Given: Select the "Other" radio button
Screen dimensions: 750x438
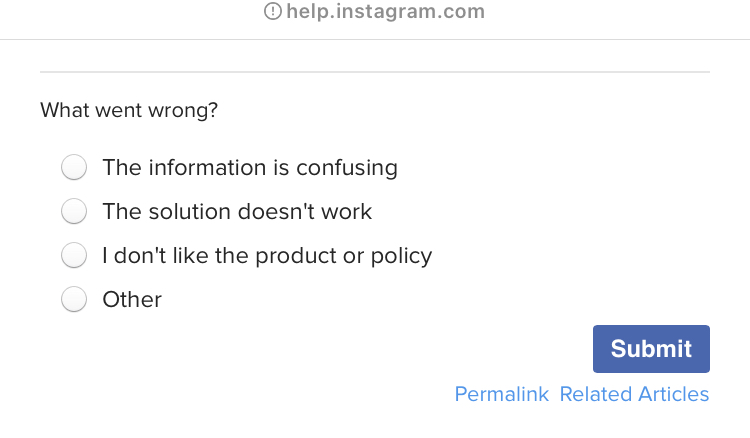Looking at the screenshot, I should point(74,300).
